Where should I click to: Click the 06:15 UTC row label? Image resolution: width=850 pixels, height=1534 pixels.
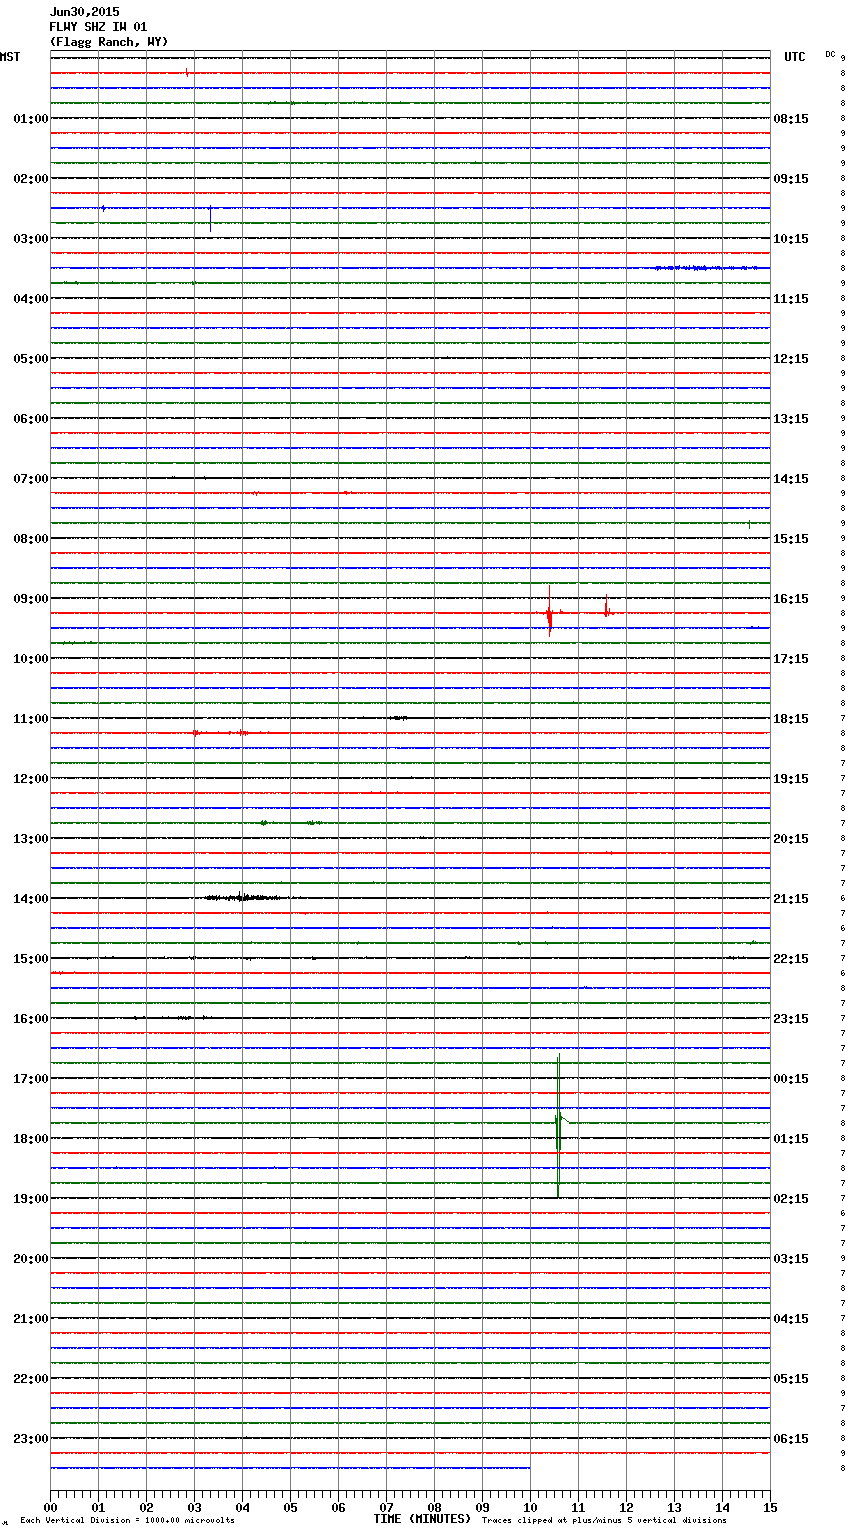point(791,1439)
